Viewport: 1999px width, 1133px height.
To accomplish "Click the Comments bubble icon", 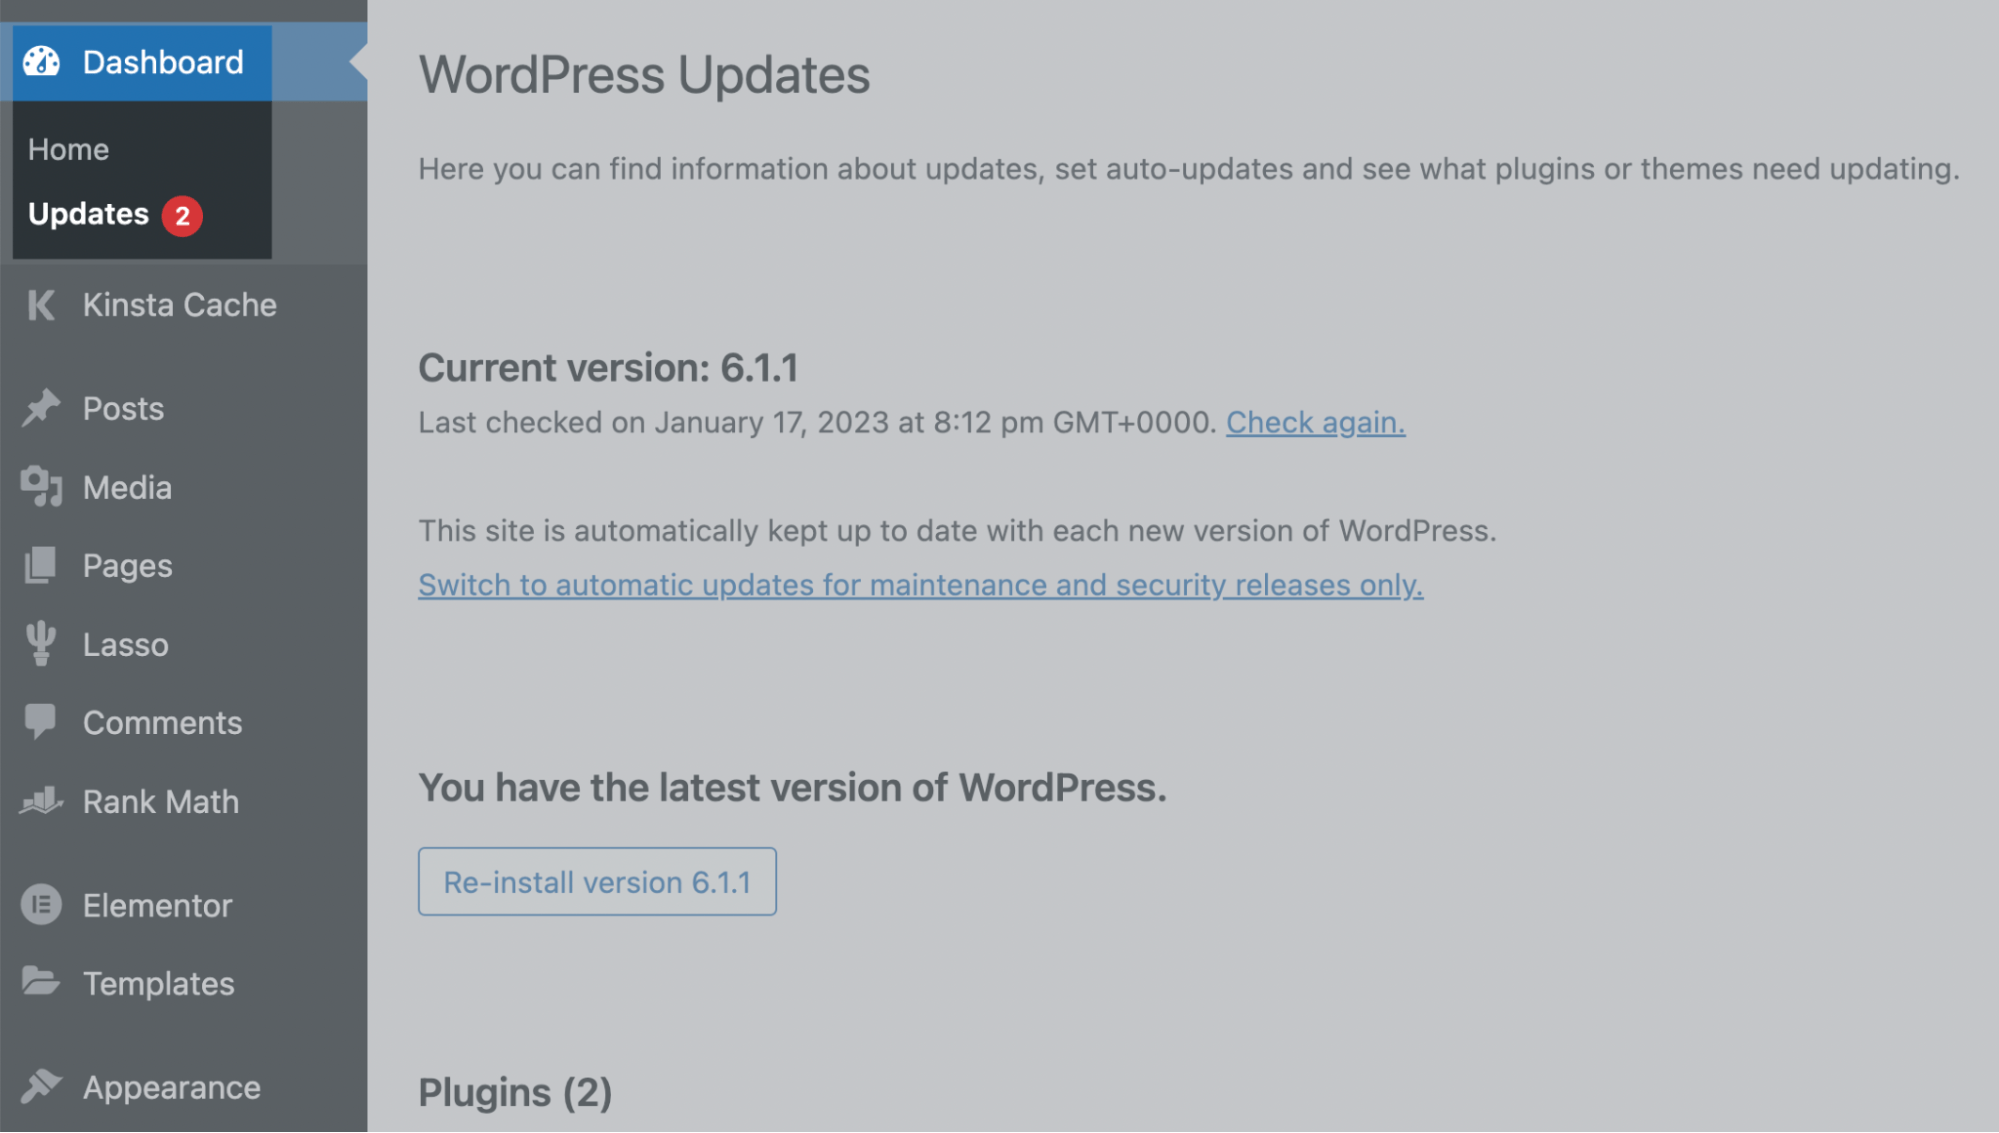I will point(40,722).
